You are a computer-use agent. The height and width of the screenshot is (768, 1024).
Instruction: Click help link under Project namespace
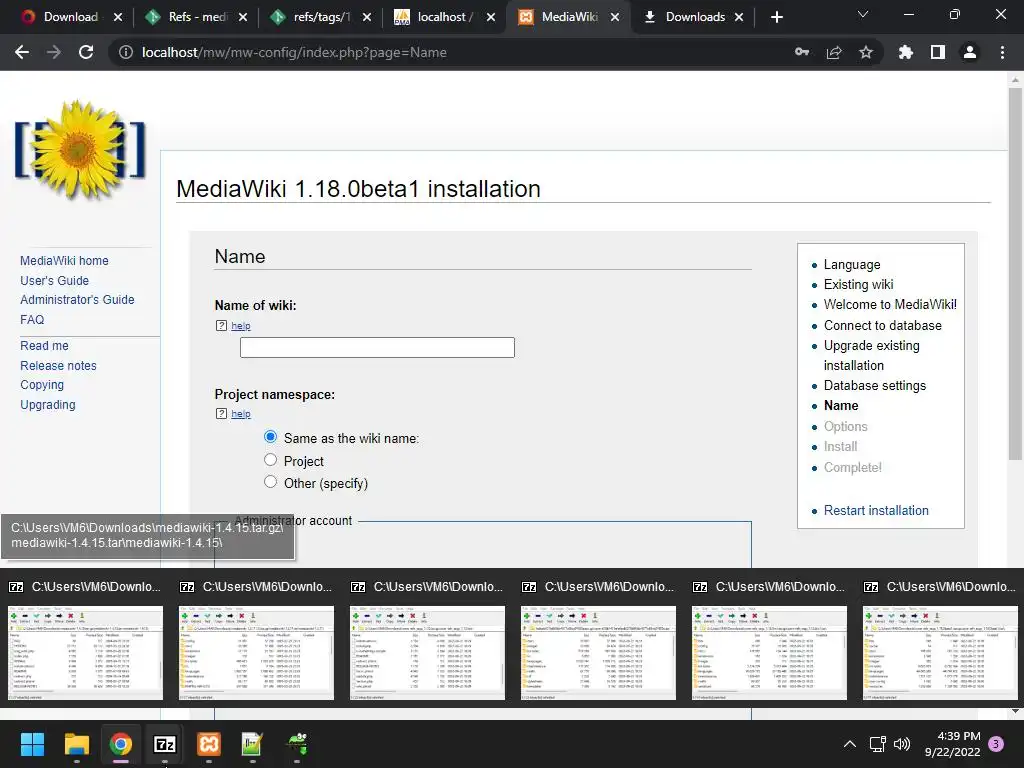pyautogui.click(x=240, y=413)
